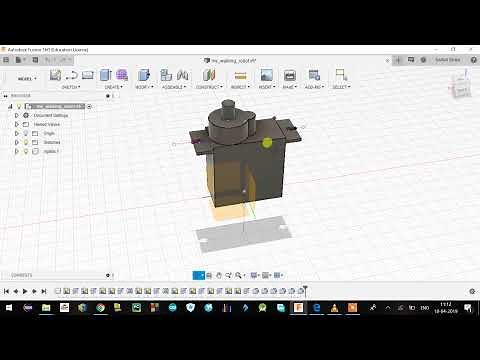
Task: Click the Create Sketch icon
Action: 55,75
